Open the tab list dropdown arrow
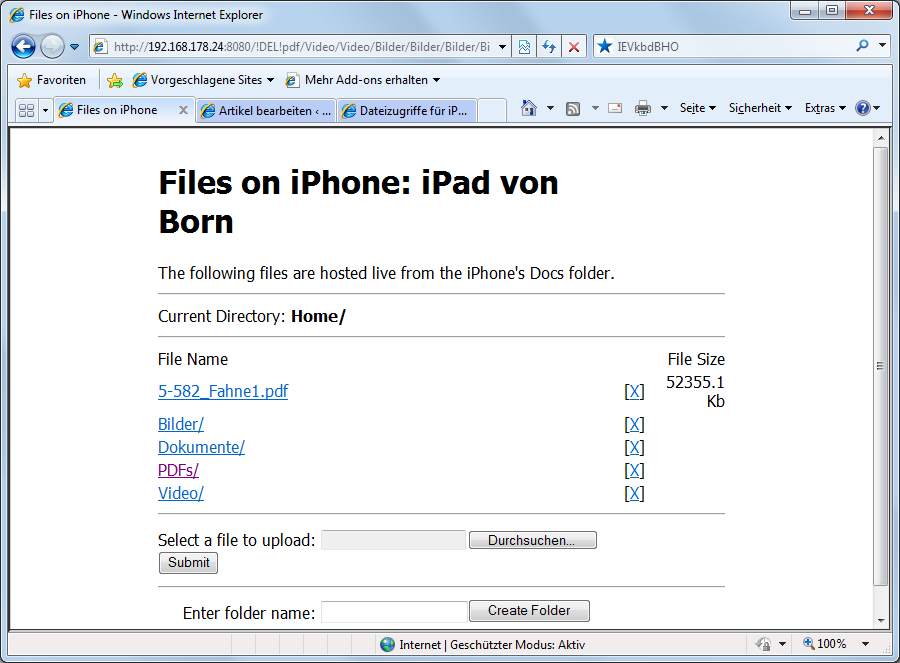 [x=45, y=110]
